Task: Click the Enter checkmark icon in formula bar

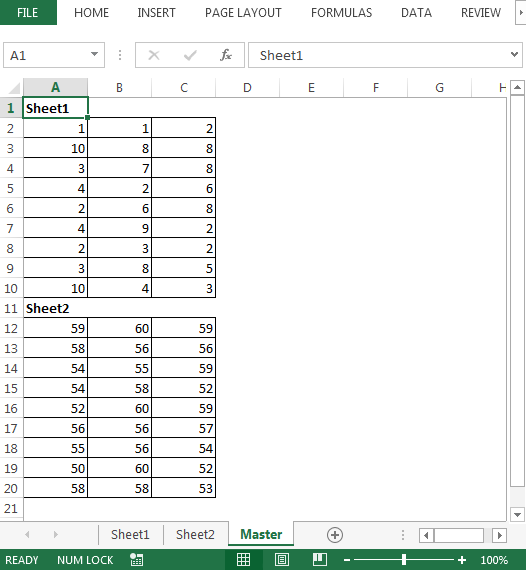Action: click(190, 55)
